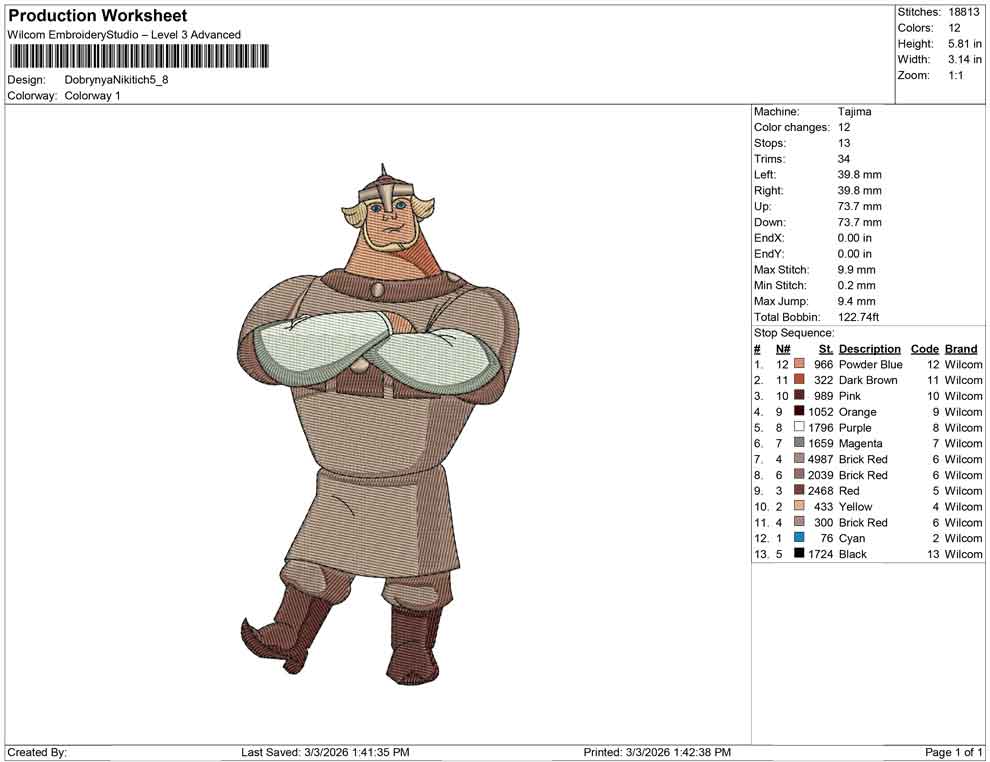Click the Black color swatch in row 13
The image size is (990, 762).
(799, 554)
